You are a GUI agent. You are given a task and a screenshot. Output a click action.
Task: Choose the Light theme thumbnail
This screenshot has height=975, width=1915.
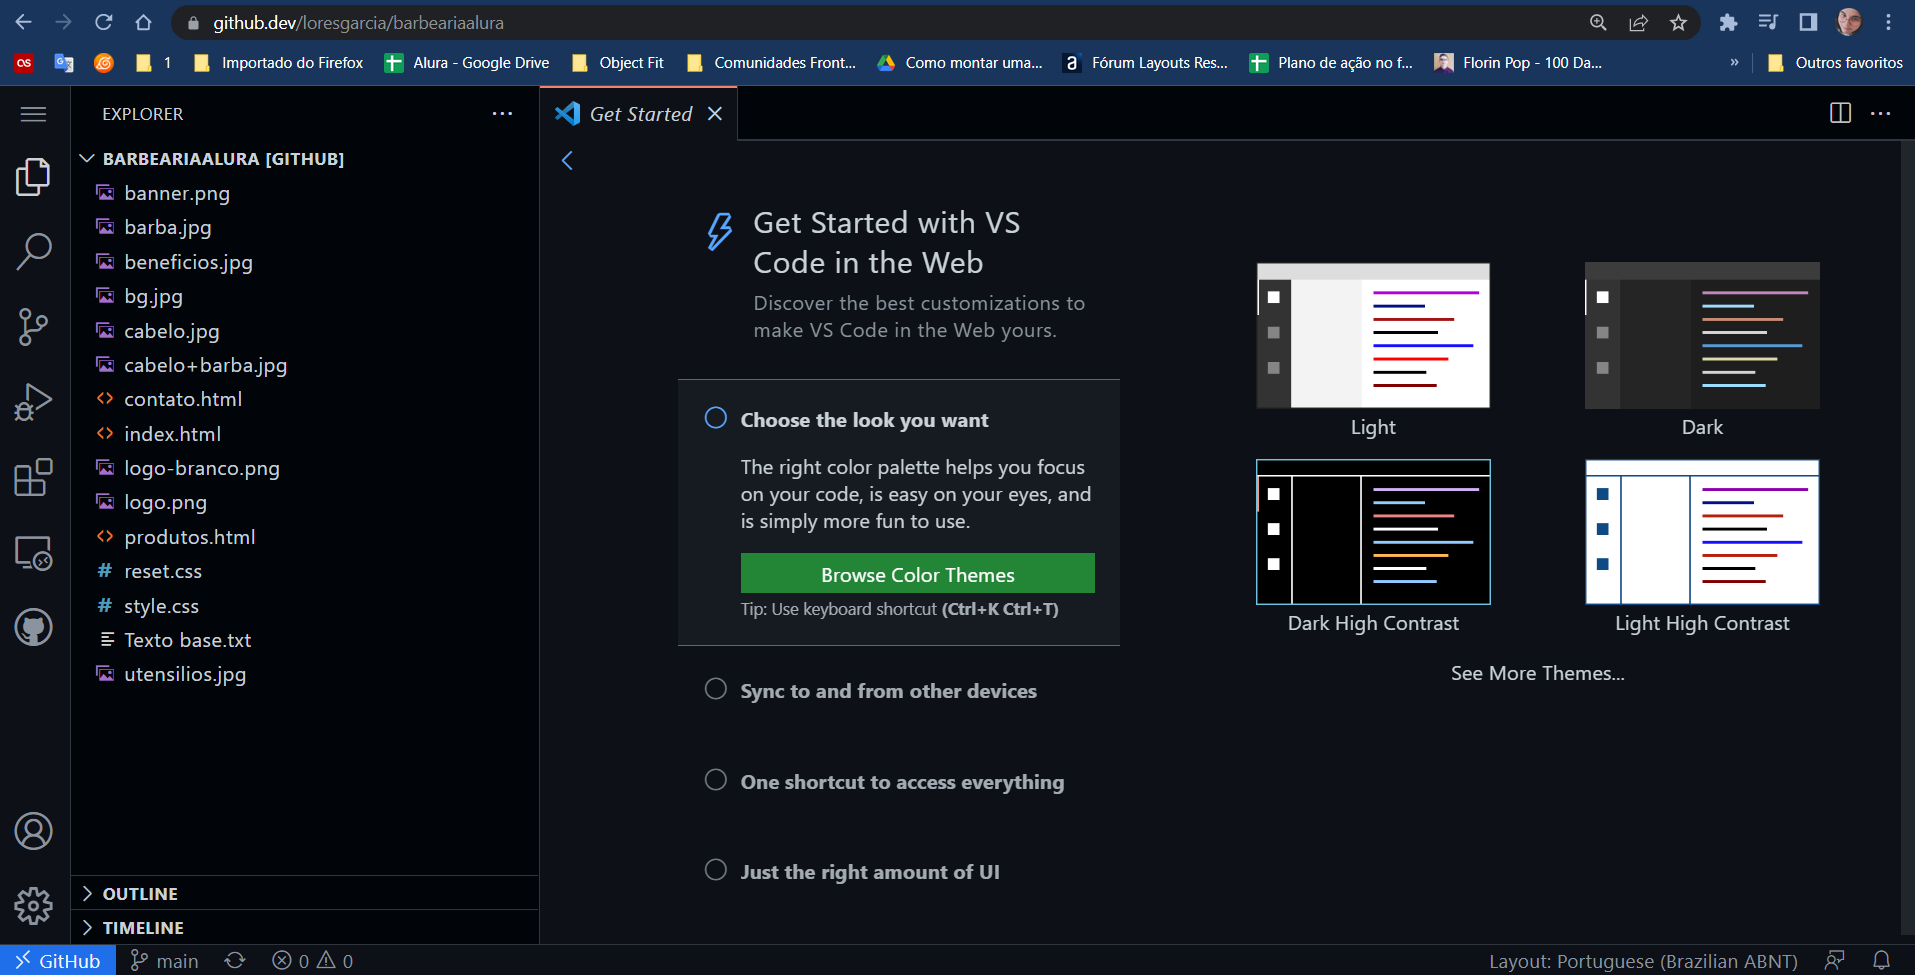[x=1373, y=336]
